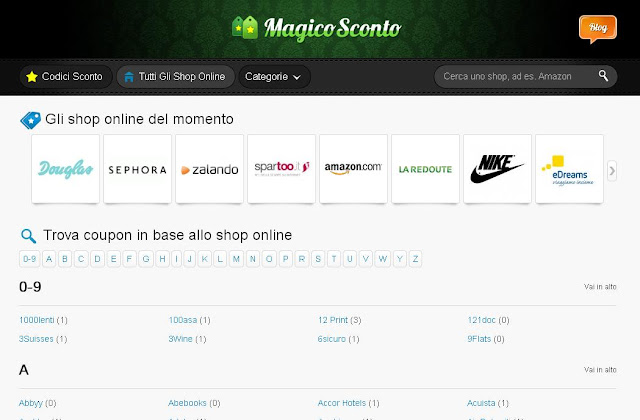Open the Abebooks shop link
Viewport: 640px width, 420px height.
187,403
